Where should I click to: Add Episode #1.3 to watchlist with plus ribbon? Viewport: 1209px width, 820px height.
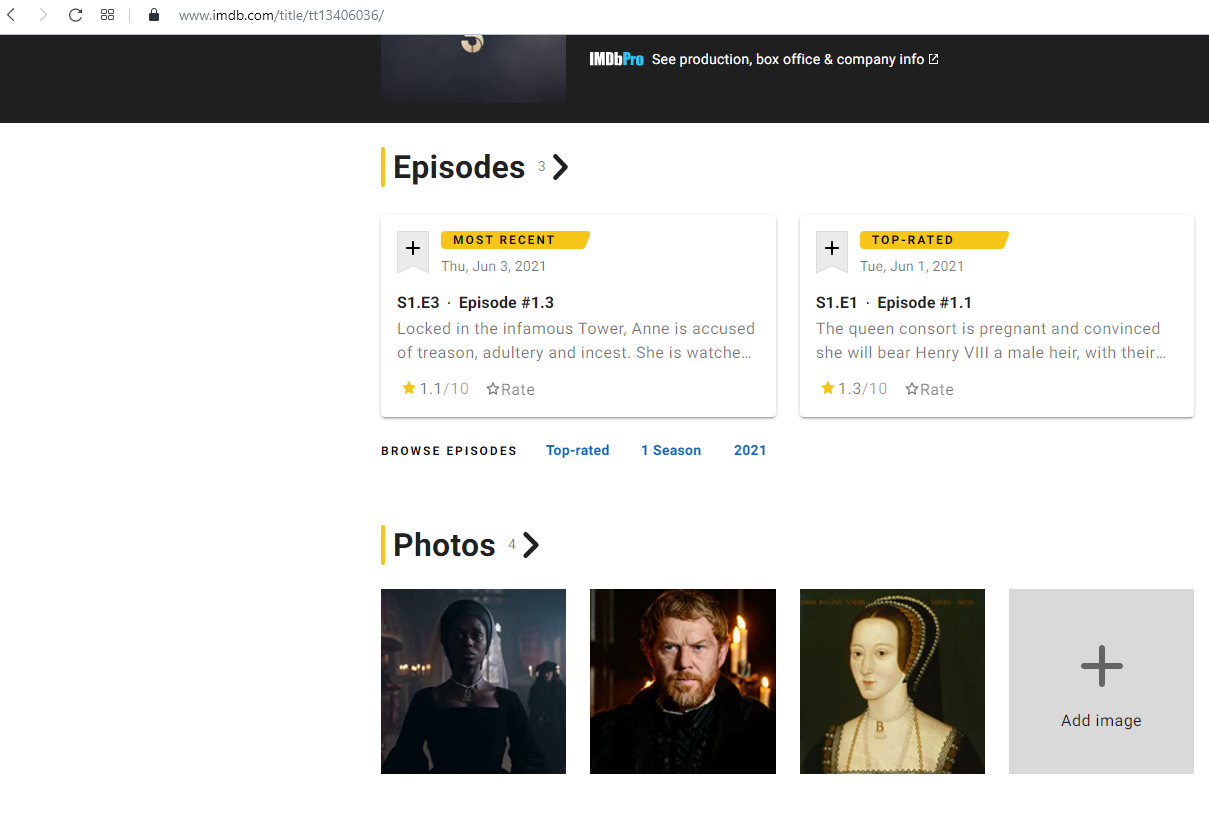pos(413,251)
